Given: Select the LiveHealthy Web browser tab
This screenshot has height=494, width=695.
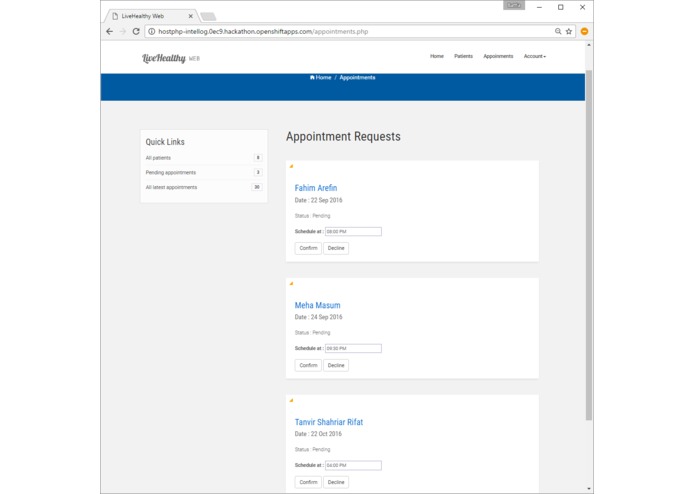Looking at the screenshot, I should pyautogui.click(x=151, y=16).
